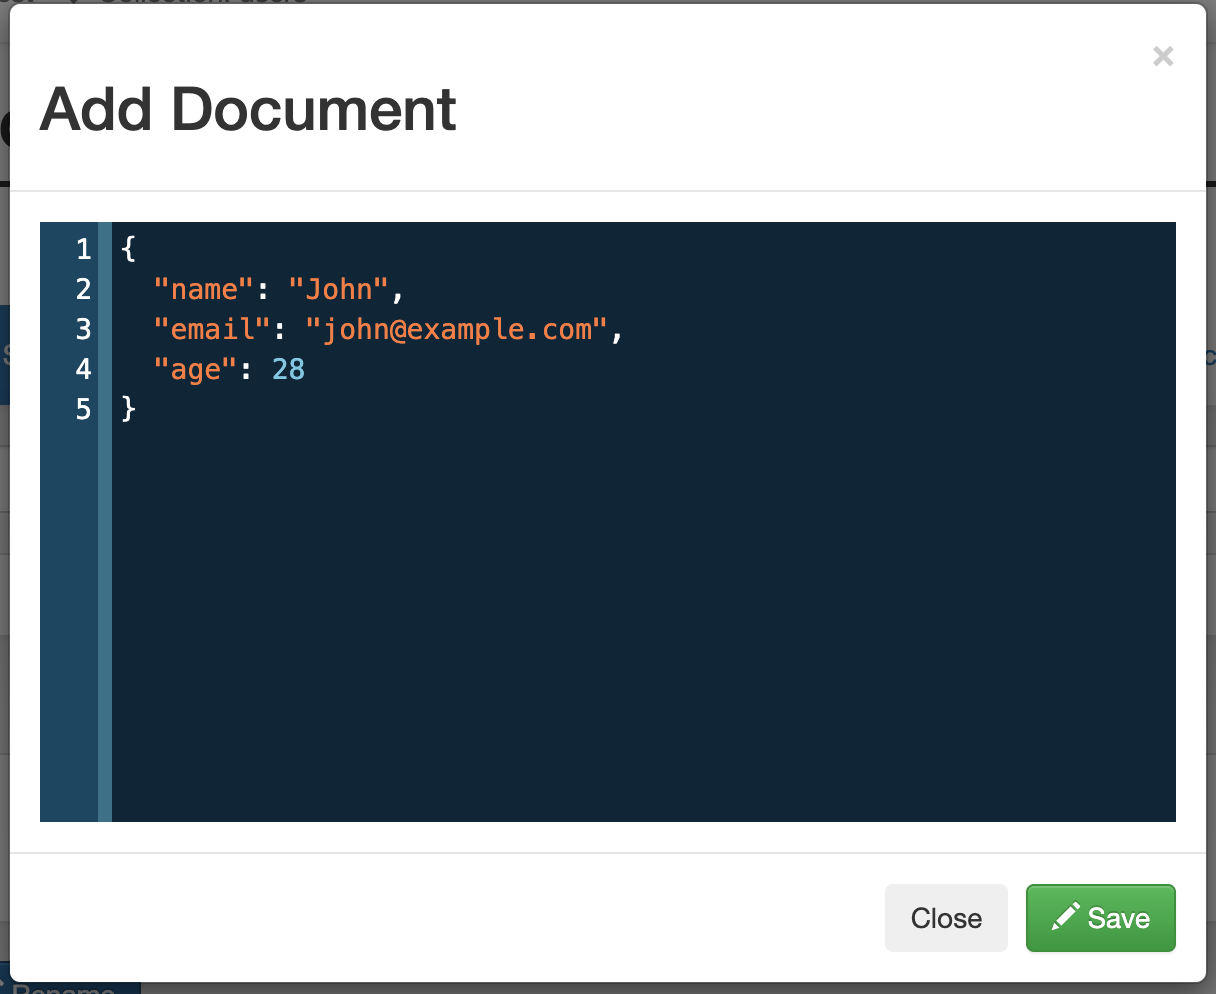Click line number 3 in gutter

click(x=83, y=329)
